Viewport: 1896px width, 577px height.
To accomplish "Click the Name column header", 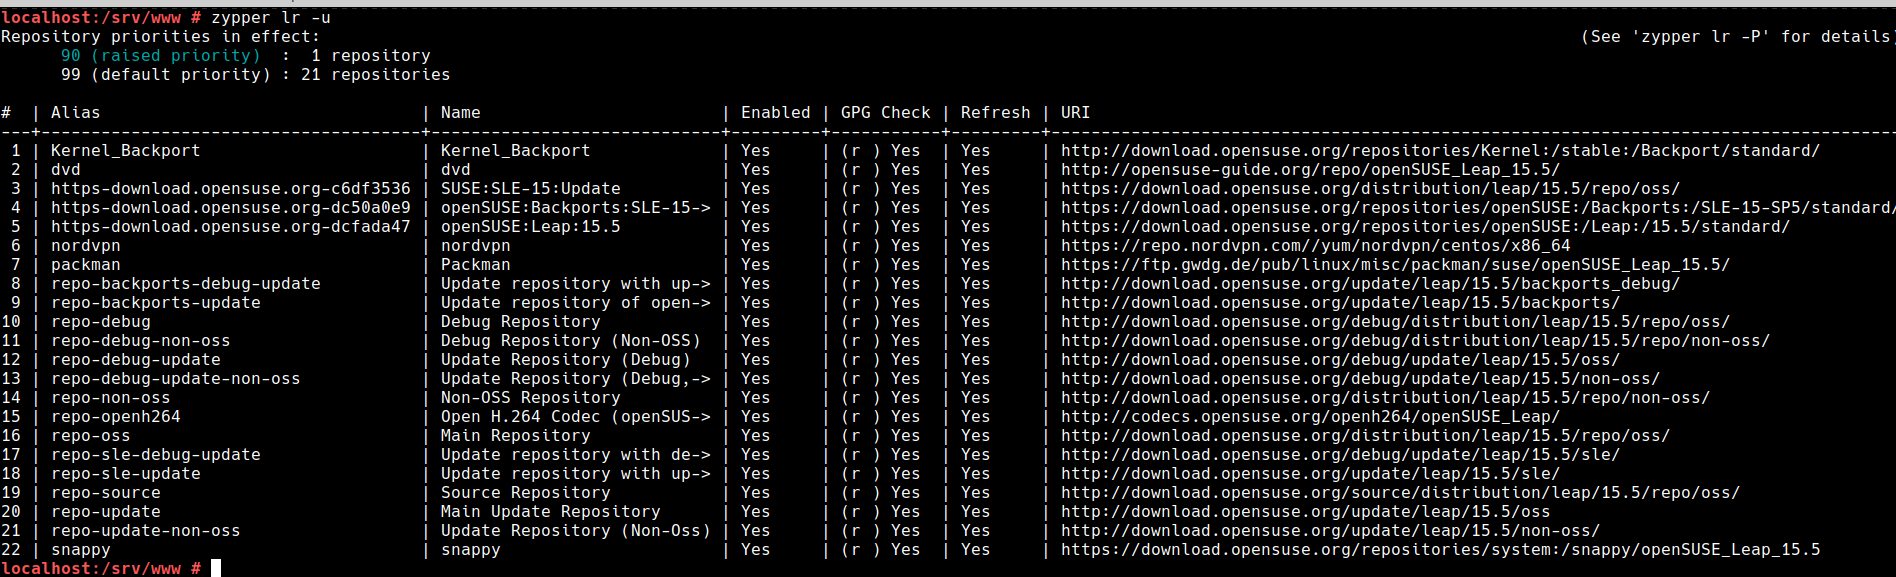I will [x=461, y=113].
